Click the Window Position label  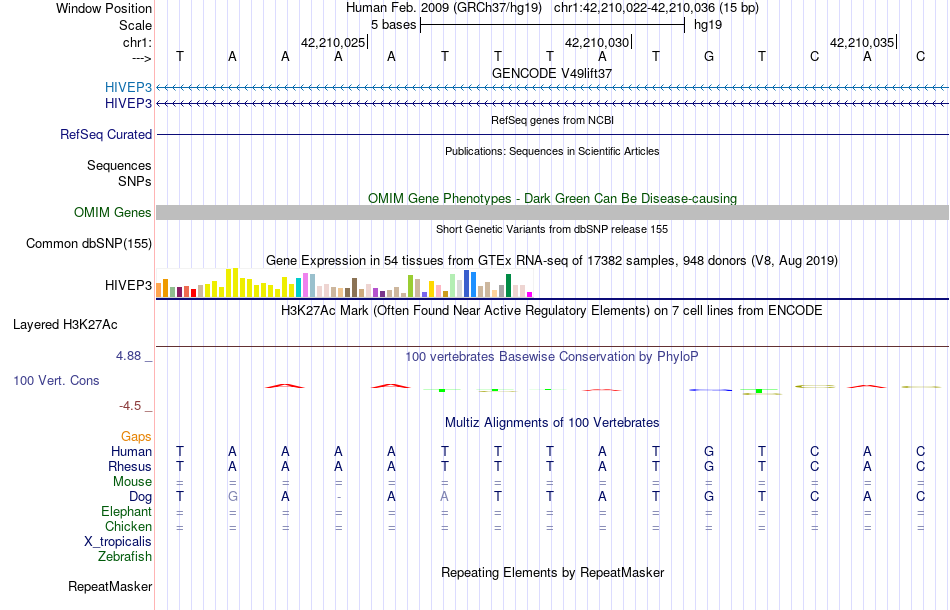104,8
